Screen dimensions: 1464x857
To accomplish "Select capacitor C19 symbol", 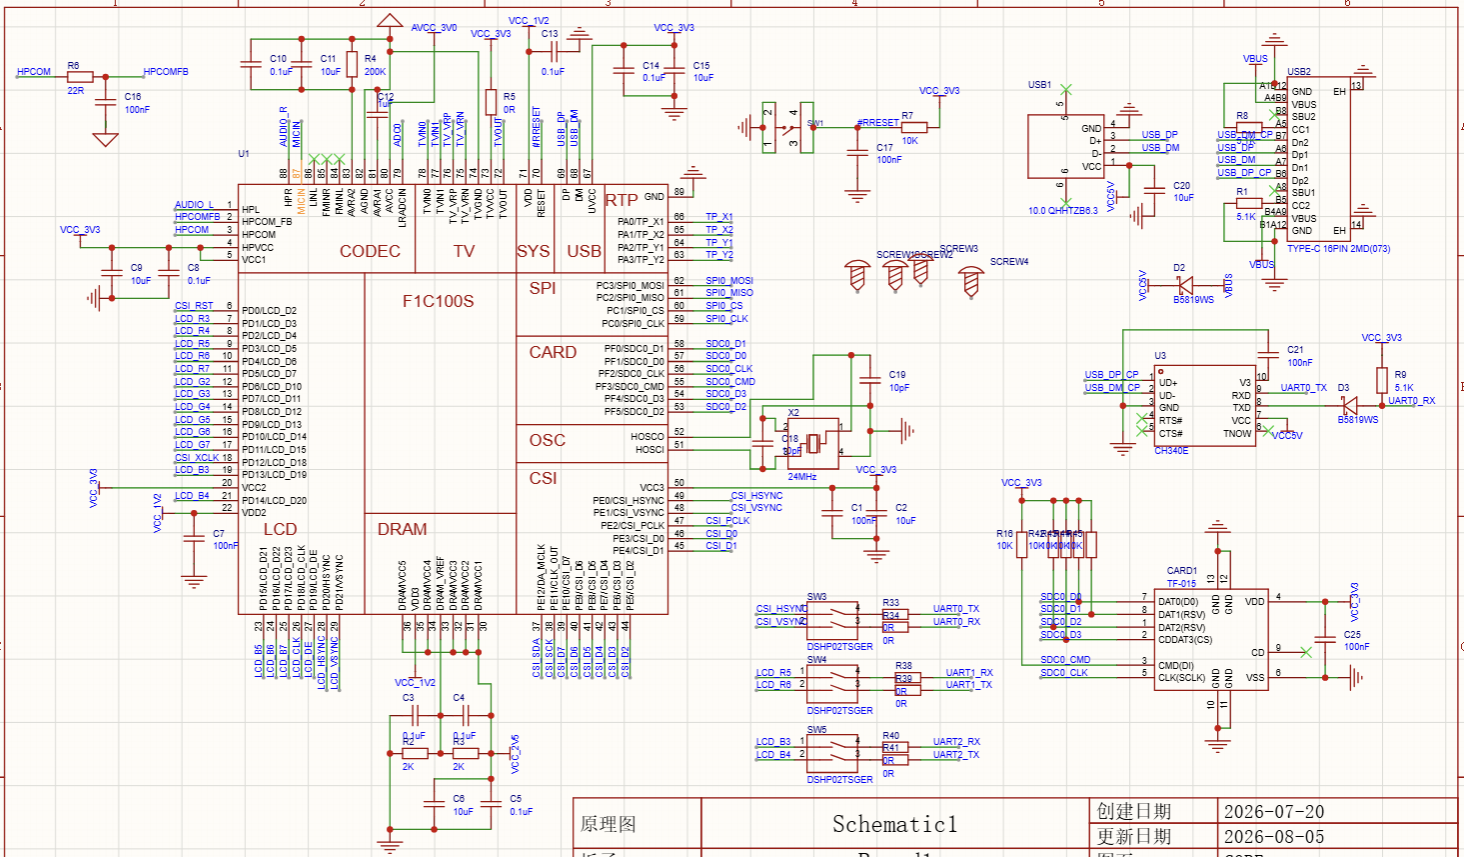I will pos(870,379).
